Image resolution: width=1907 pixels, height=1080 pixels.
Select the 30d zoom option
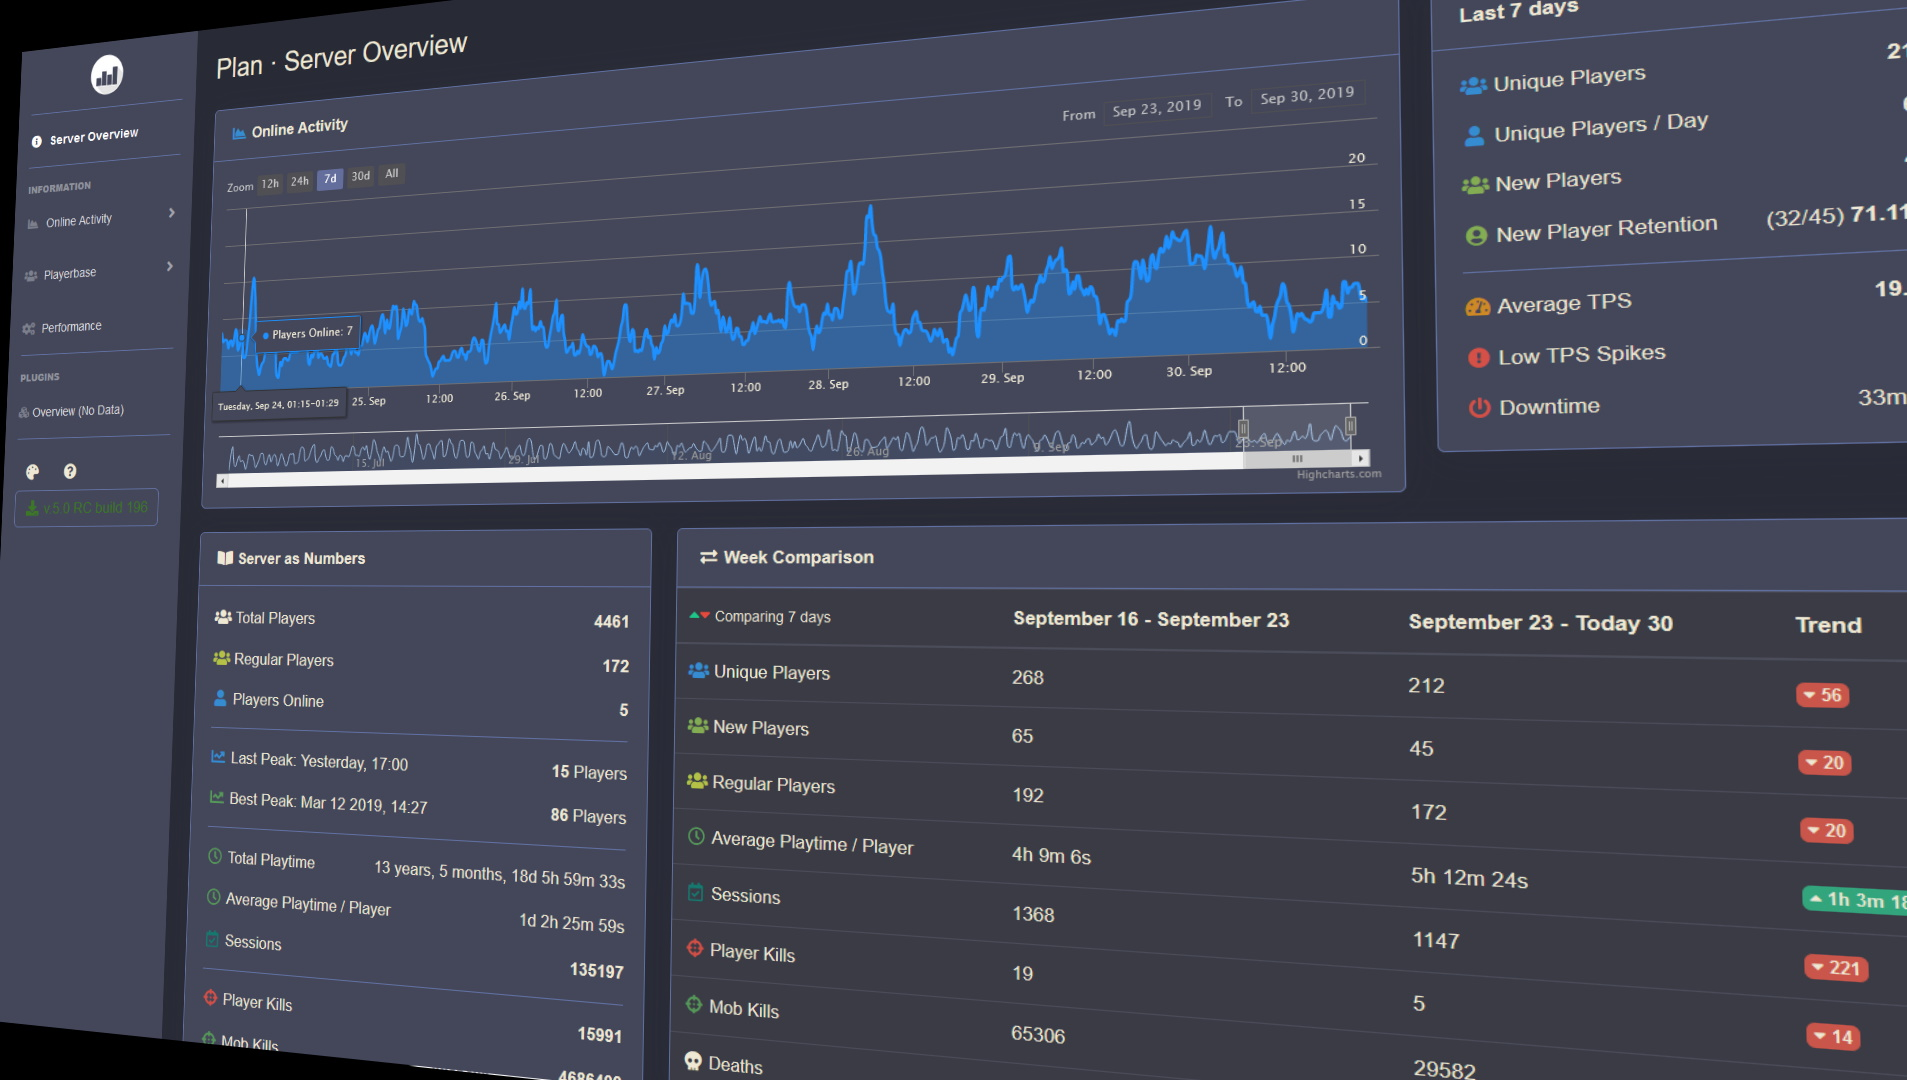(x=361, y=176)
